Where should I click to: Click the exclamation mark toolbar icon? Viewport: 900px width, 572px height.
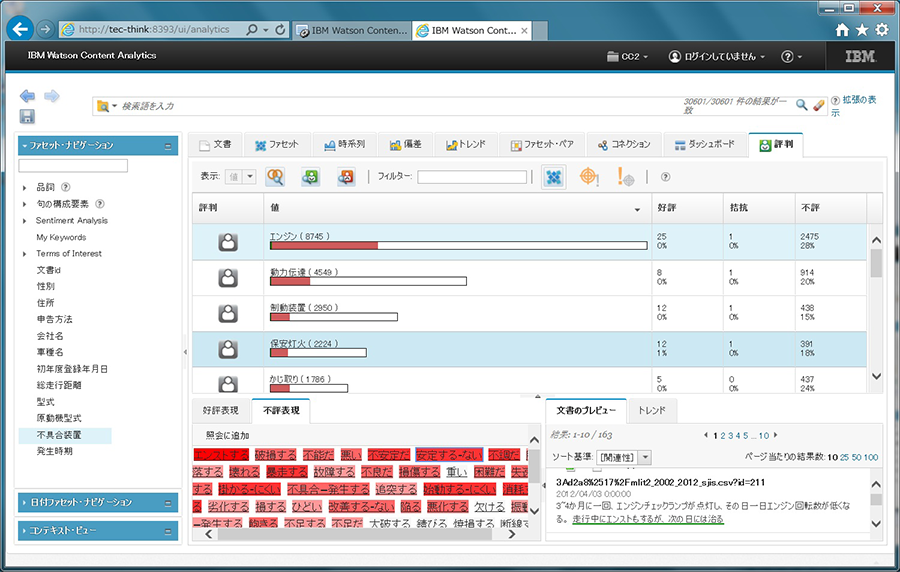(x=625, y=176)
